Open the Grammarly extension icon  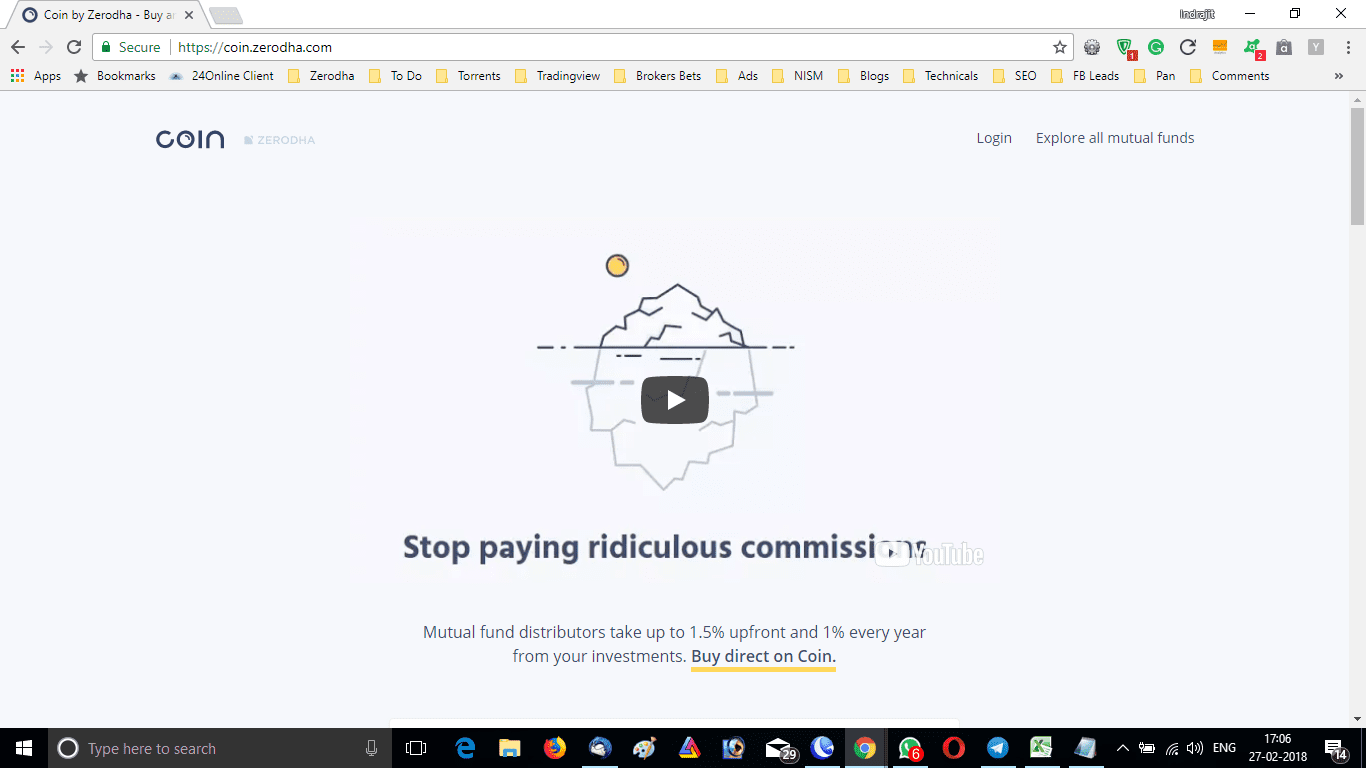pos(1156,47)
